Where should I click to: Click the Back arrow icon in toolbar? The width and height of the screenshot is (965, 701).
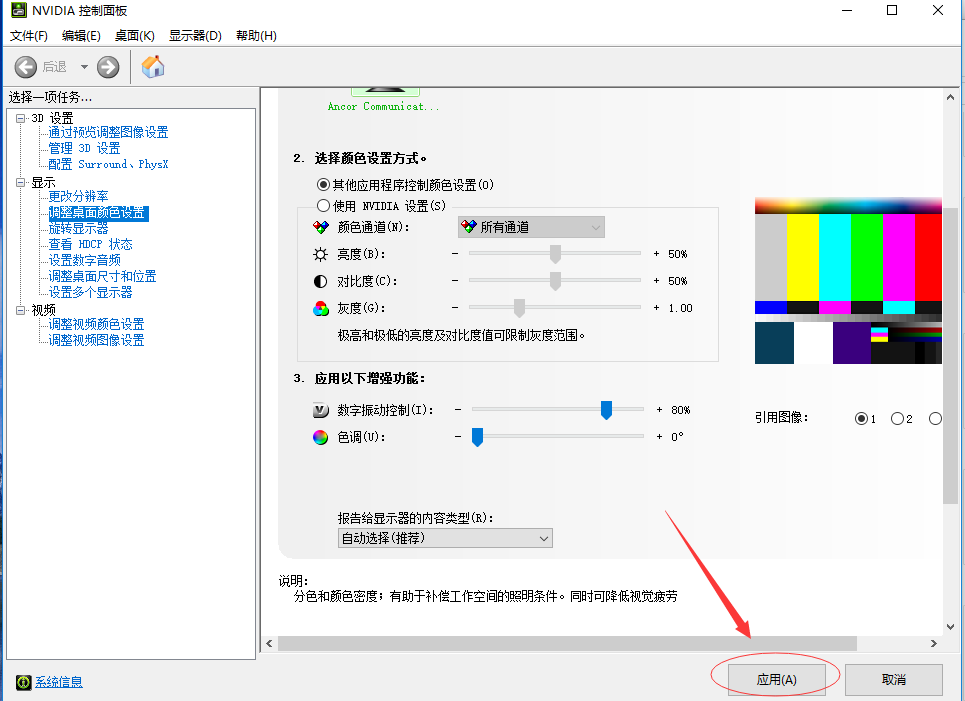coord(25,66)
